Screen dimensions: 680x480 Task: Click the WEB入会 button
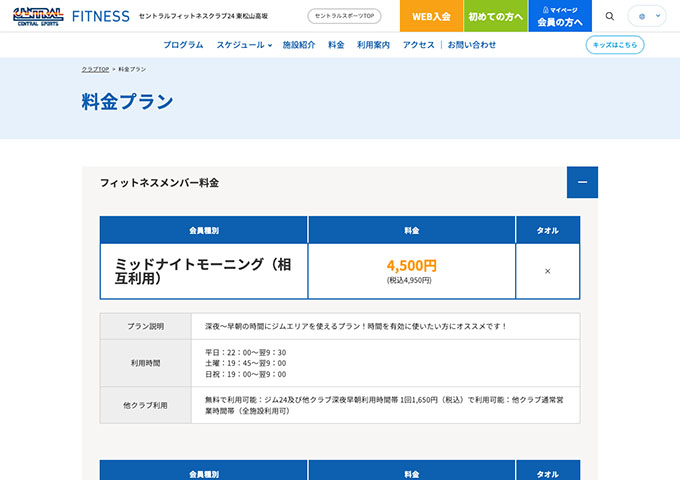tap(431, 16)
